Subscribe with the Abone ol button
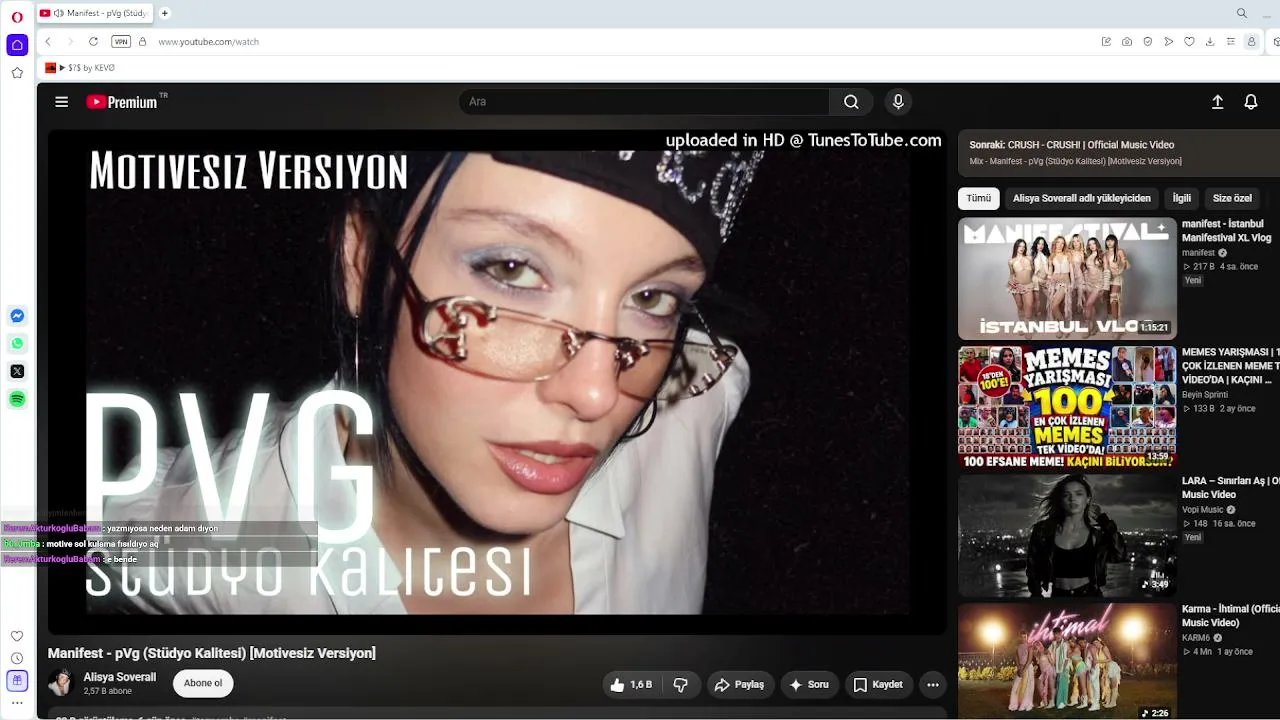1280x720 pixels. point(203,684)
